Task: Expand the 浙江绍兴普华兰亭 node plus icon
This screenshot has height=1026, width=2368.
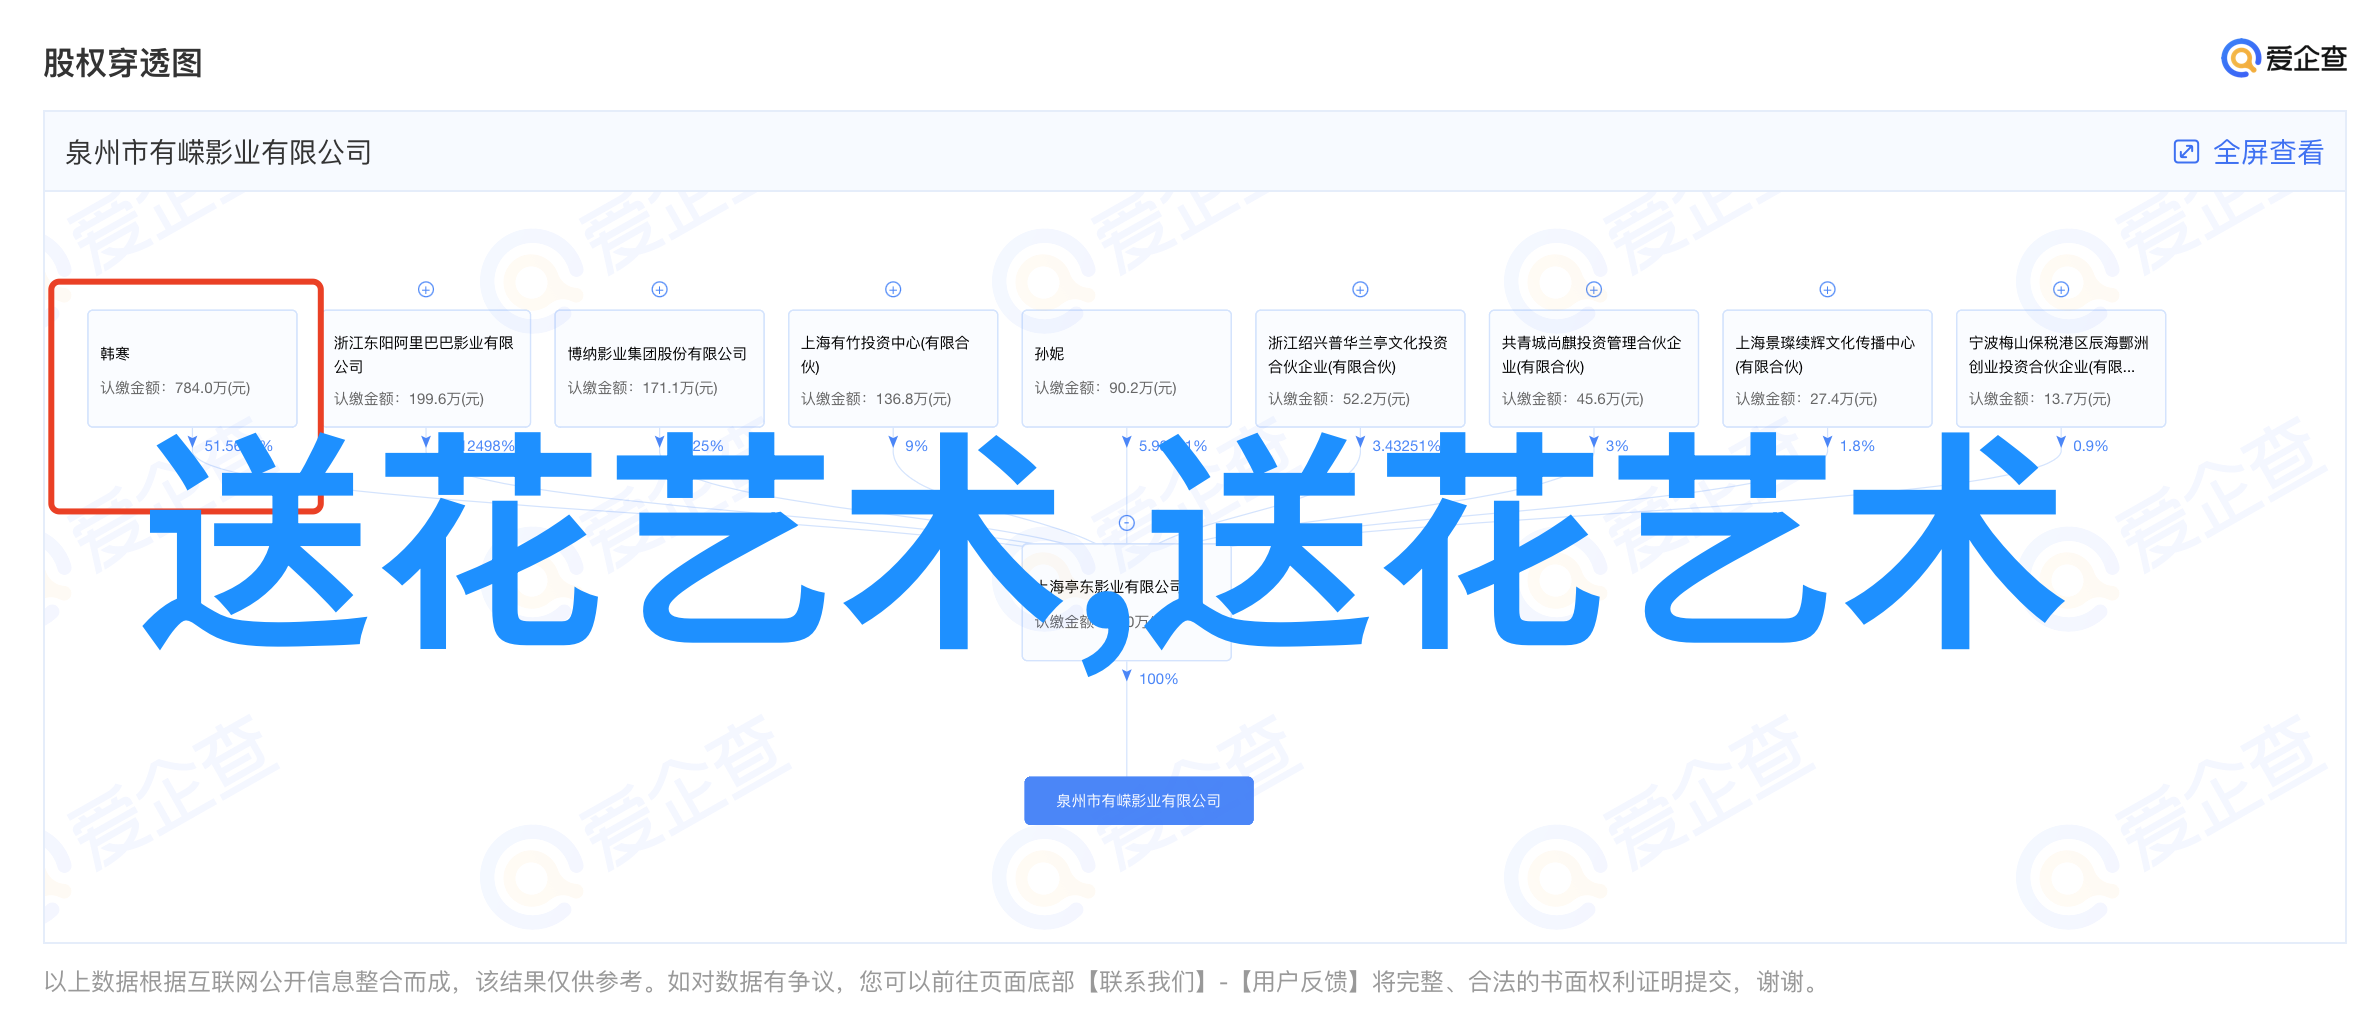Action: pos(1360,289)
